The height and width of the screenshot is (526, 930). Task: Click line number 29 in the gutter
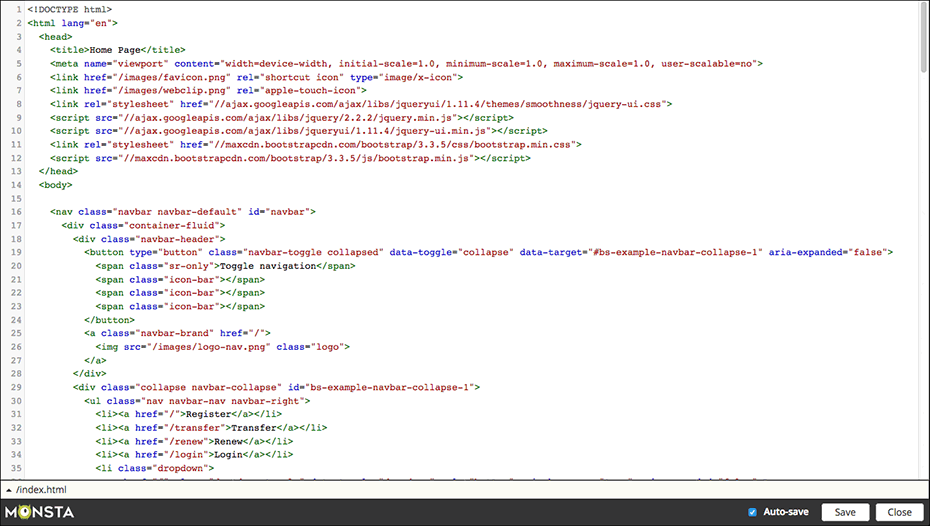click(16, 387)
